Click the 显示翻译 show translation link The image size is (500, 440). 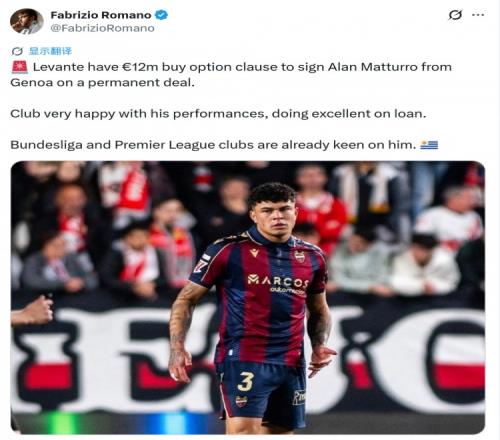(50, 51)
